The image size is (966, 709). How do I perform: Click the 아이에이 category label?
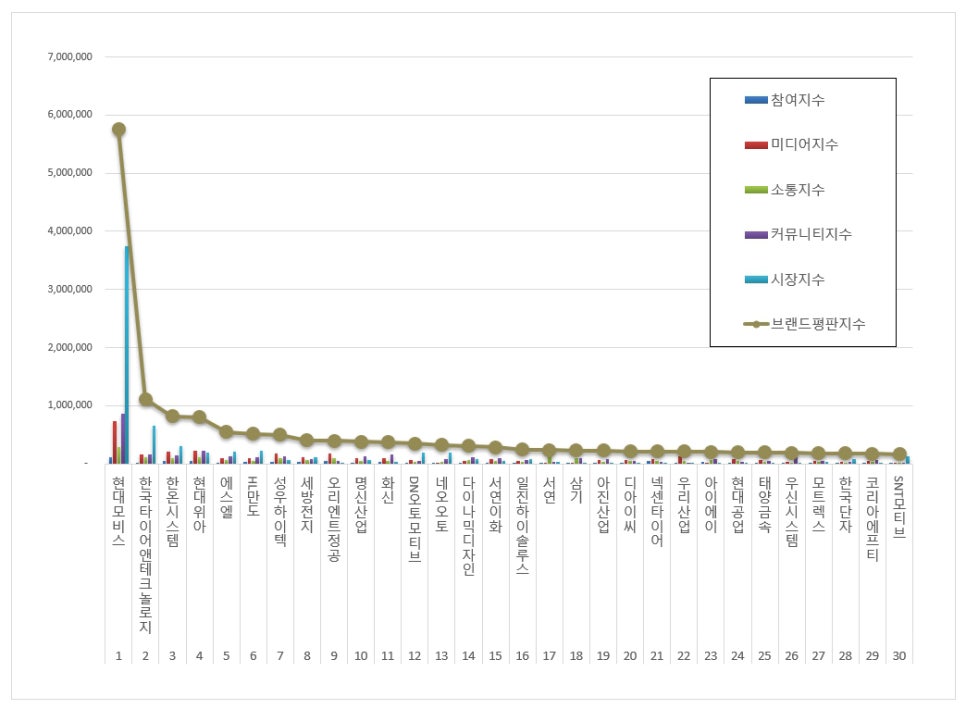710,504
